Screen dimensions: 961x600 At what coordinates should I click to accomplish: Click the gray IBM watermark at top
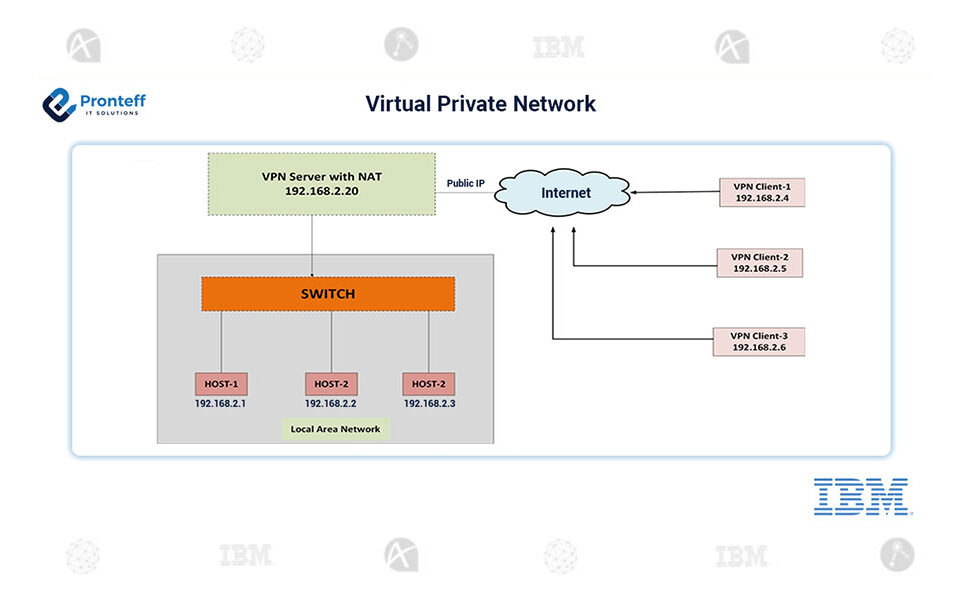point(558,47)
